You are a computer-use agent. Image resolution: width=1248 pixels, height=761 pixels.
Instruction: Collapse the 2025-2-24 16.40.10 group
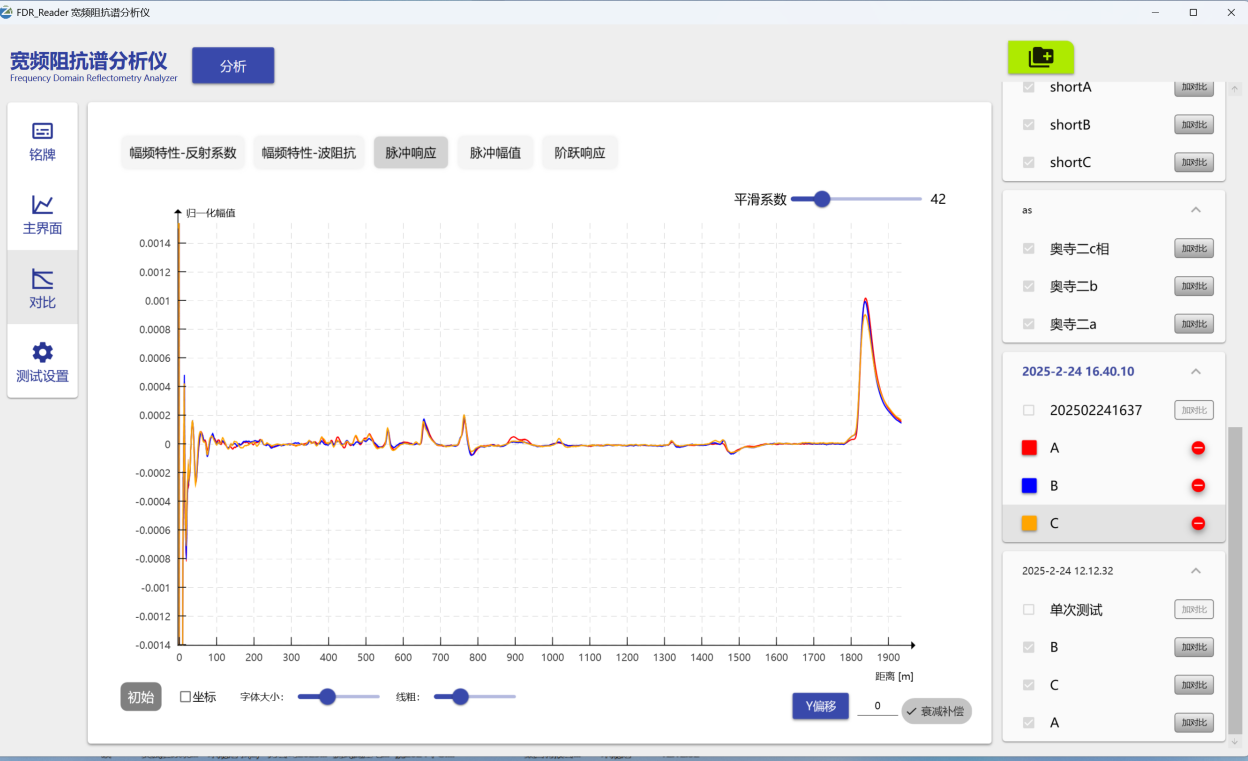coord(1194,371)
